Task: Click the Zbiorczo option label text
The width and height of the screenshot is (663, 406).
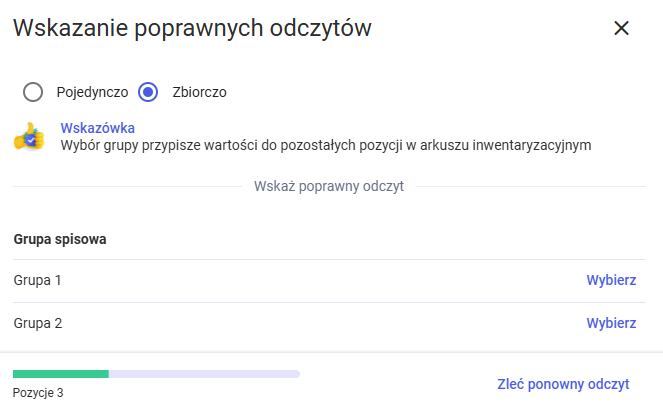Action: [x=200, y=92]
